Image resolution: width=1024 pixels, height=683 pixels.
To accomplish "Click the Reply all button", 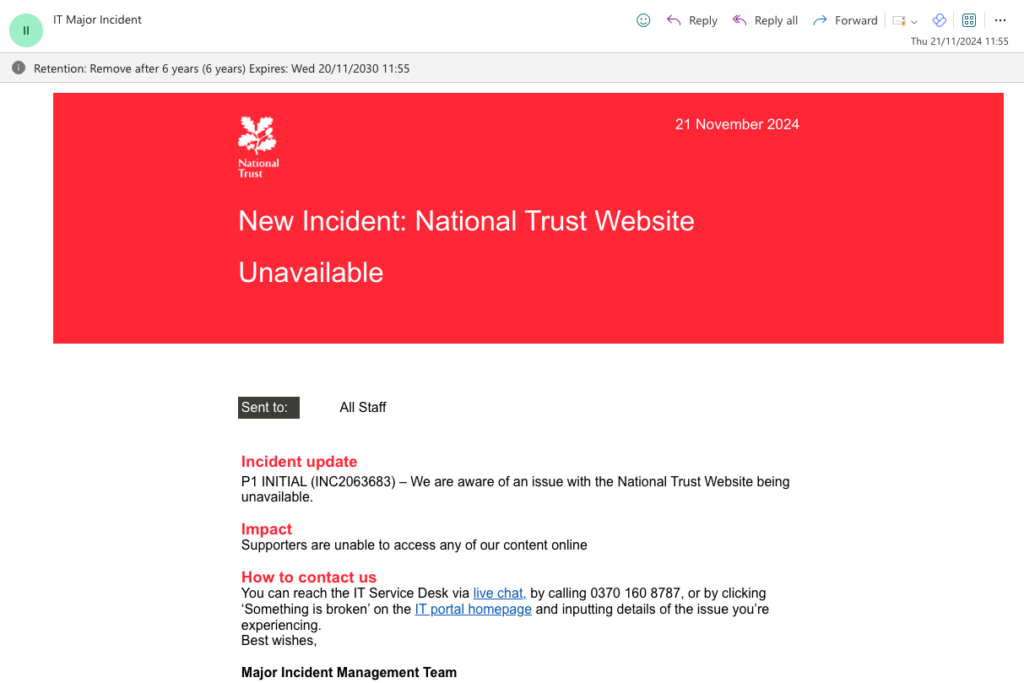I will tap(765, 20).
